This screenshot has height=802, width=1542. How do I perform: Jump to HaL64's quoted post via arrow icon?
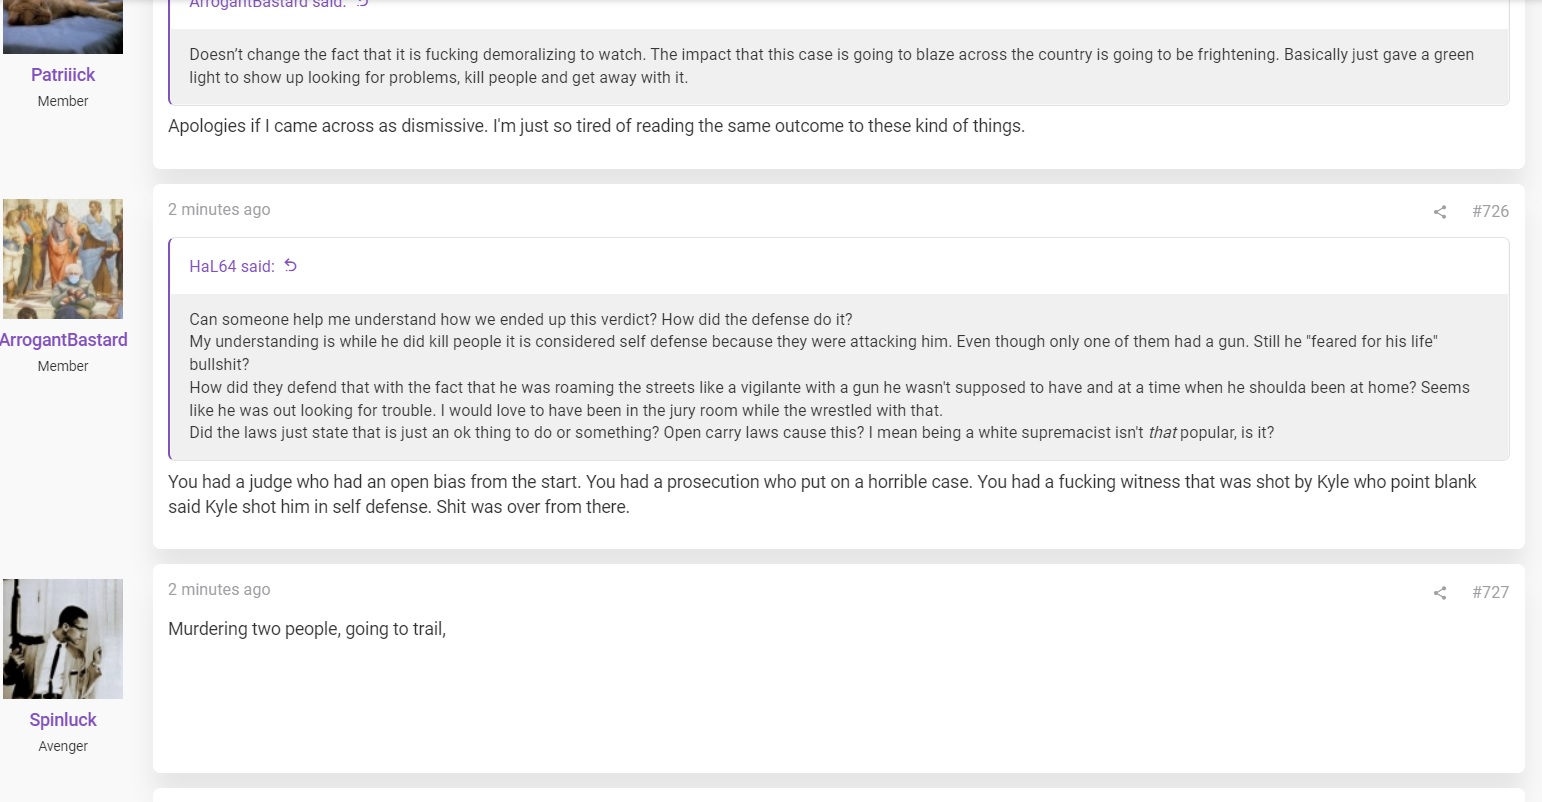[x=291, y=266]
